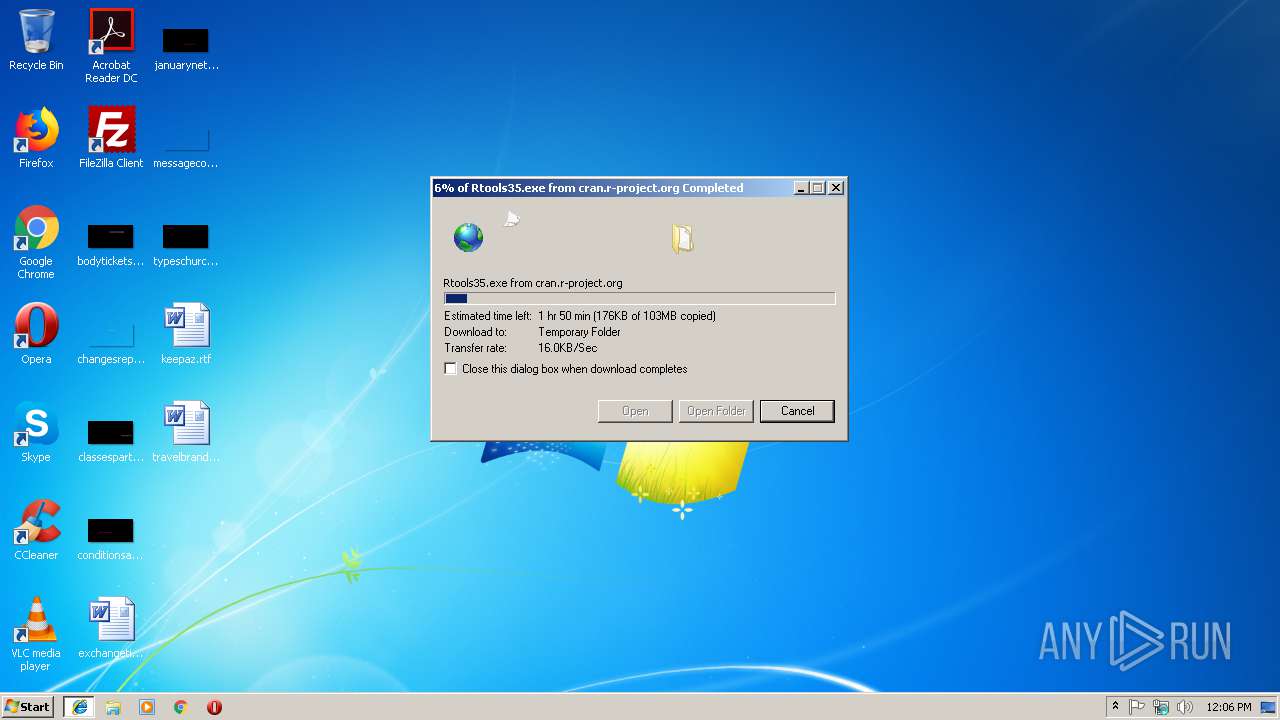Image resolution: width=1280 pixels, height=720 pixels.
Task: Show hidden system tray icons
Action: (x=1115, y=707)
